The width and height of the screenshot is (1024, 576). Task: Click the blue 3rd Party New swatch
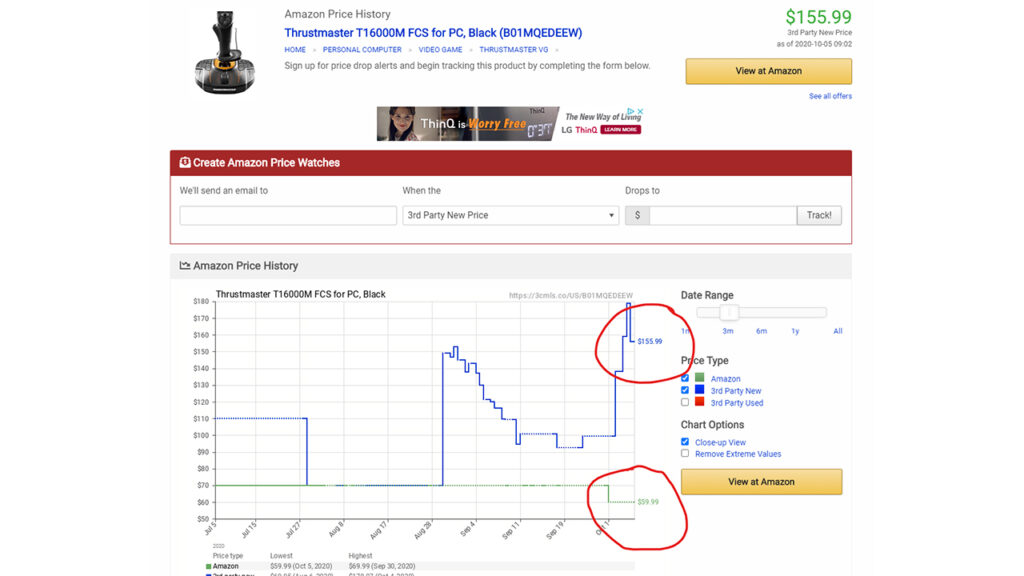[x=699, y=390]
